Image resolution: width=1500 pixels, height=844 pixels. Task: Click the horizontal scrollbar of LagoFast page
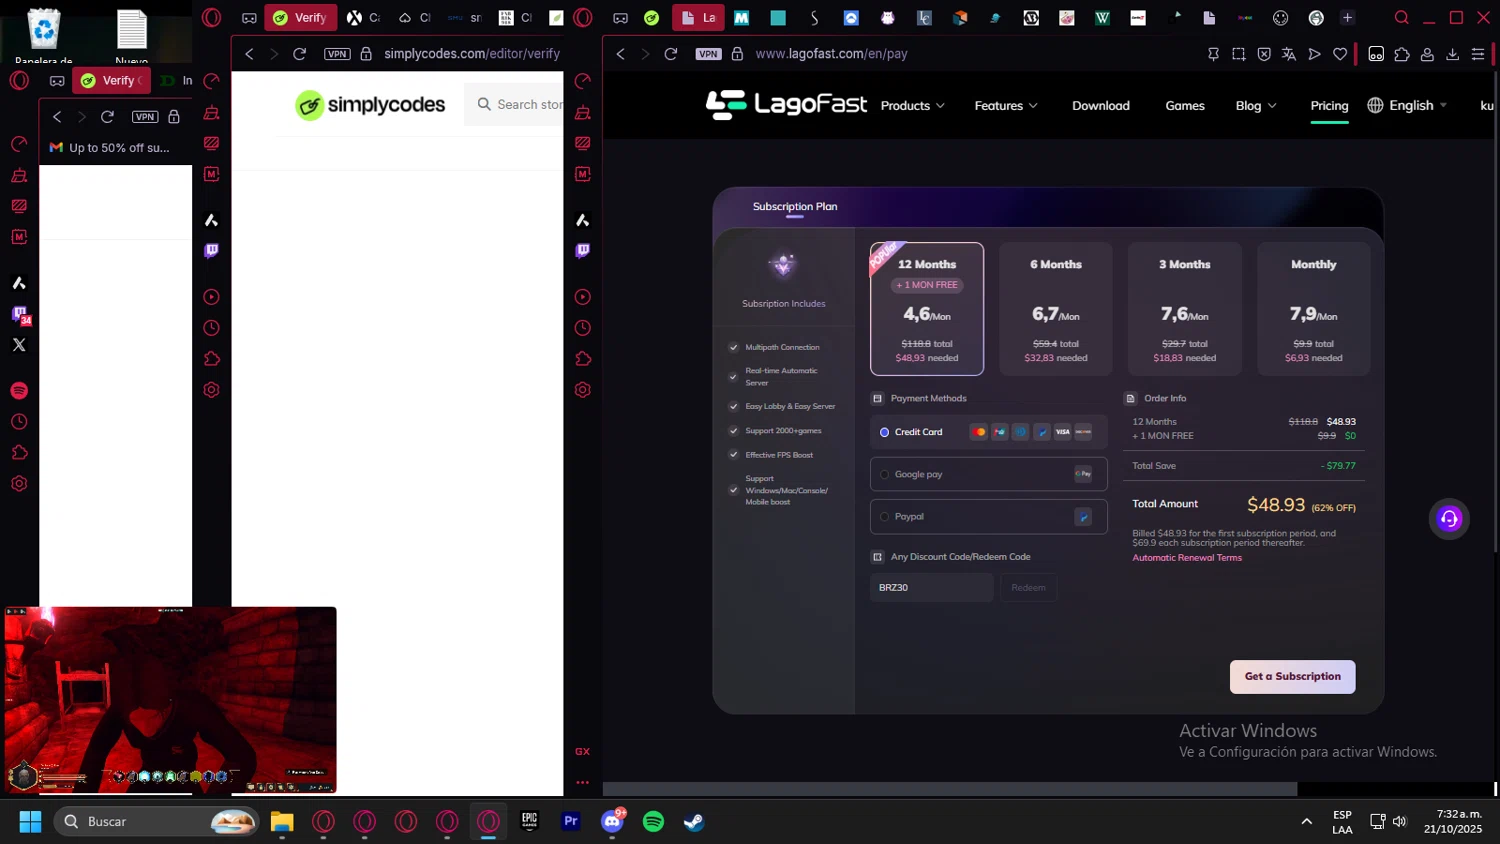(x=950, y=789)
